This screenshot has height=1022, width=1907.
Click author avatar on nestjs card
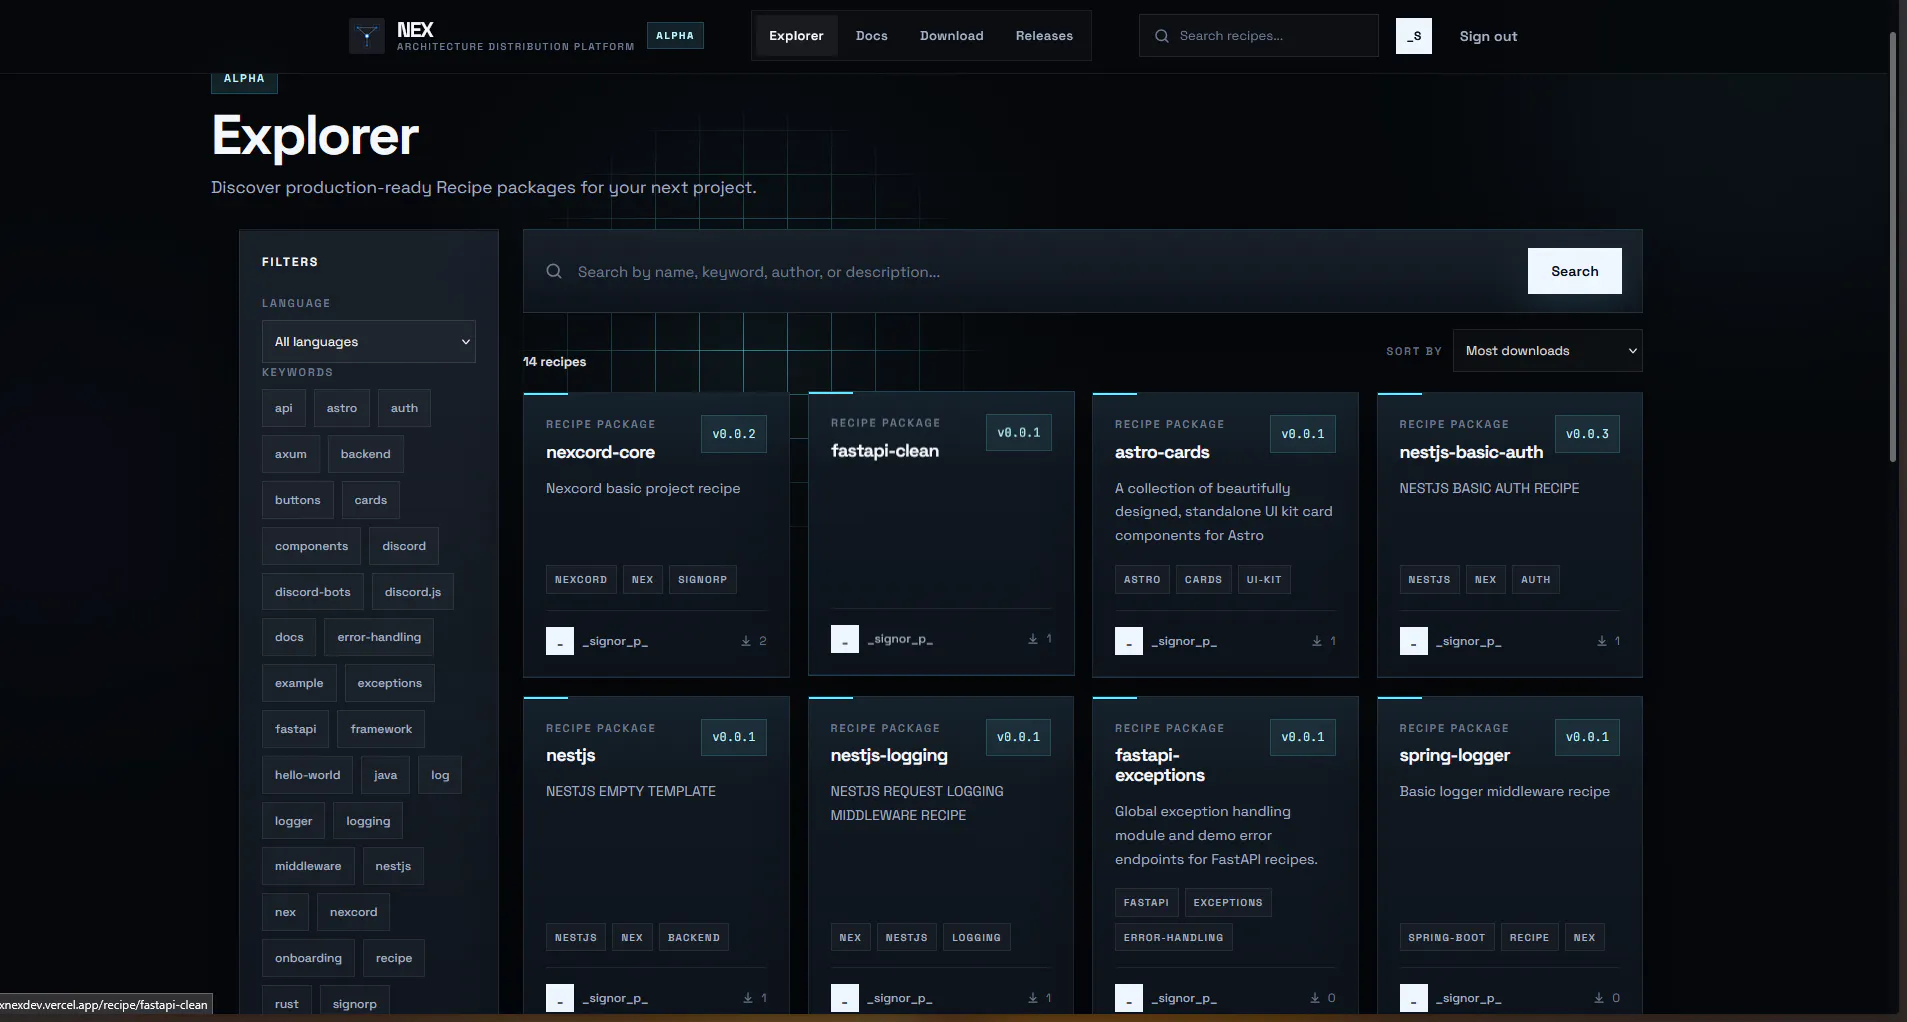tap(560, 998)
